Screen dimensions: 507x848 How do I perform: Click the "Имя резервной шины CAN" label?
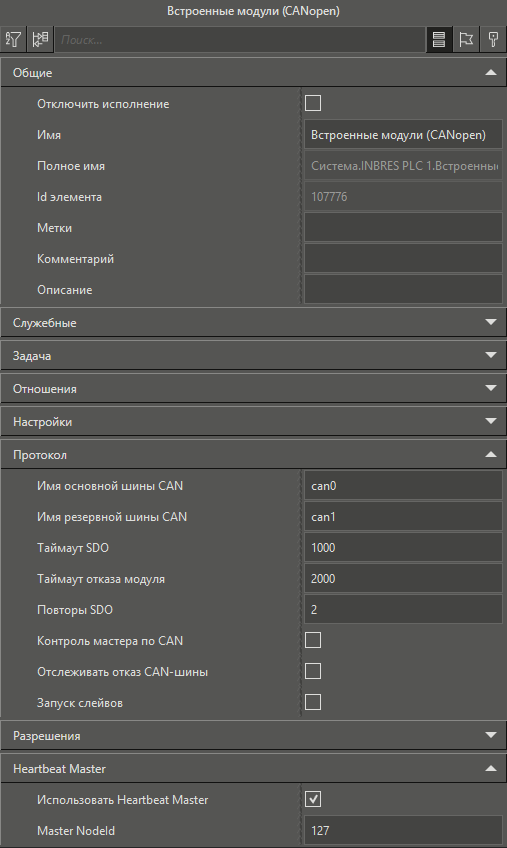coord(112,516)
